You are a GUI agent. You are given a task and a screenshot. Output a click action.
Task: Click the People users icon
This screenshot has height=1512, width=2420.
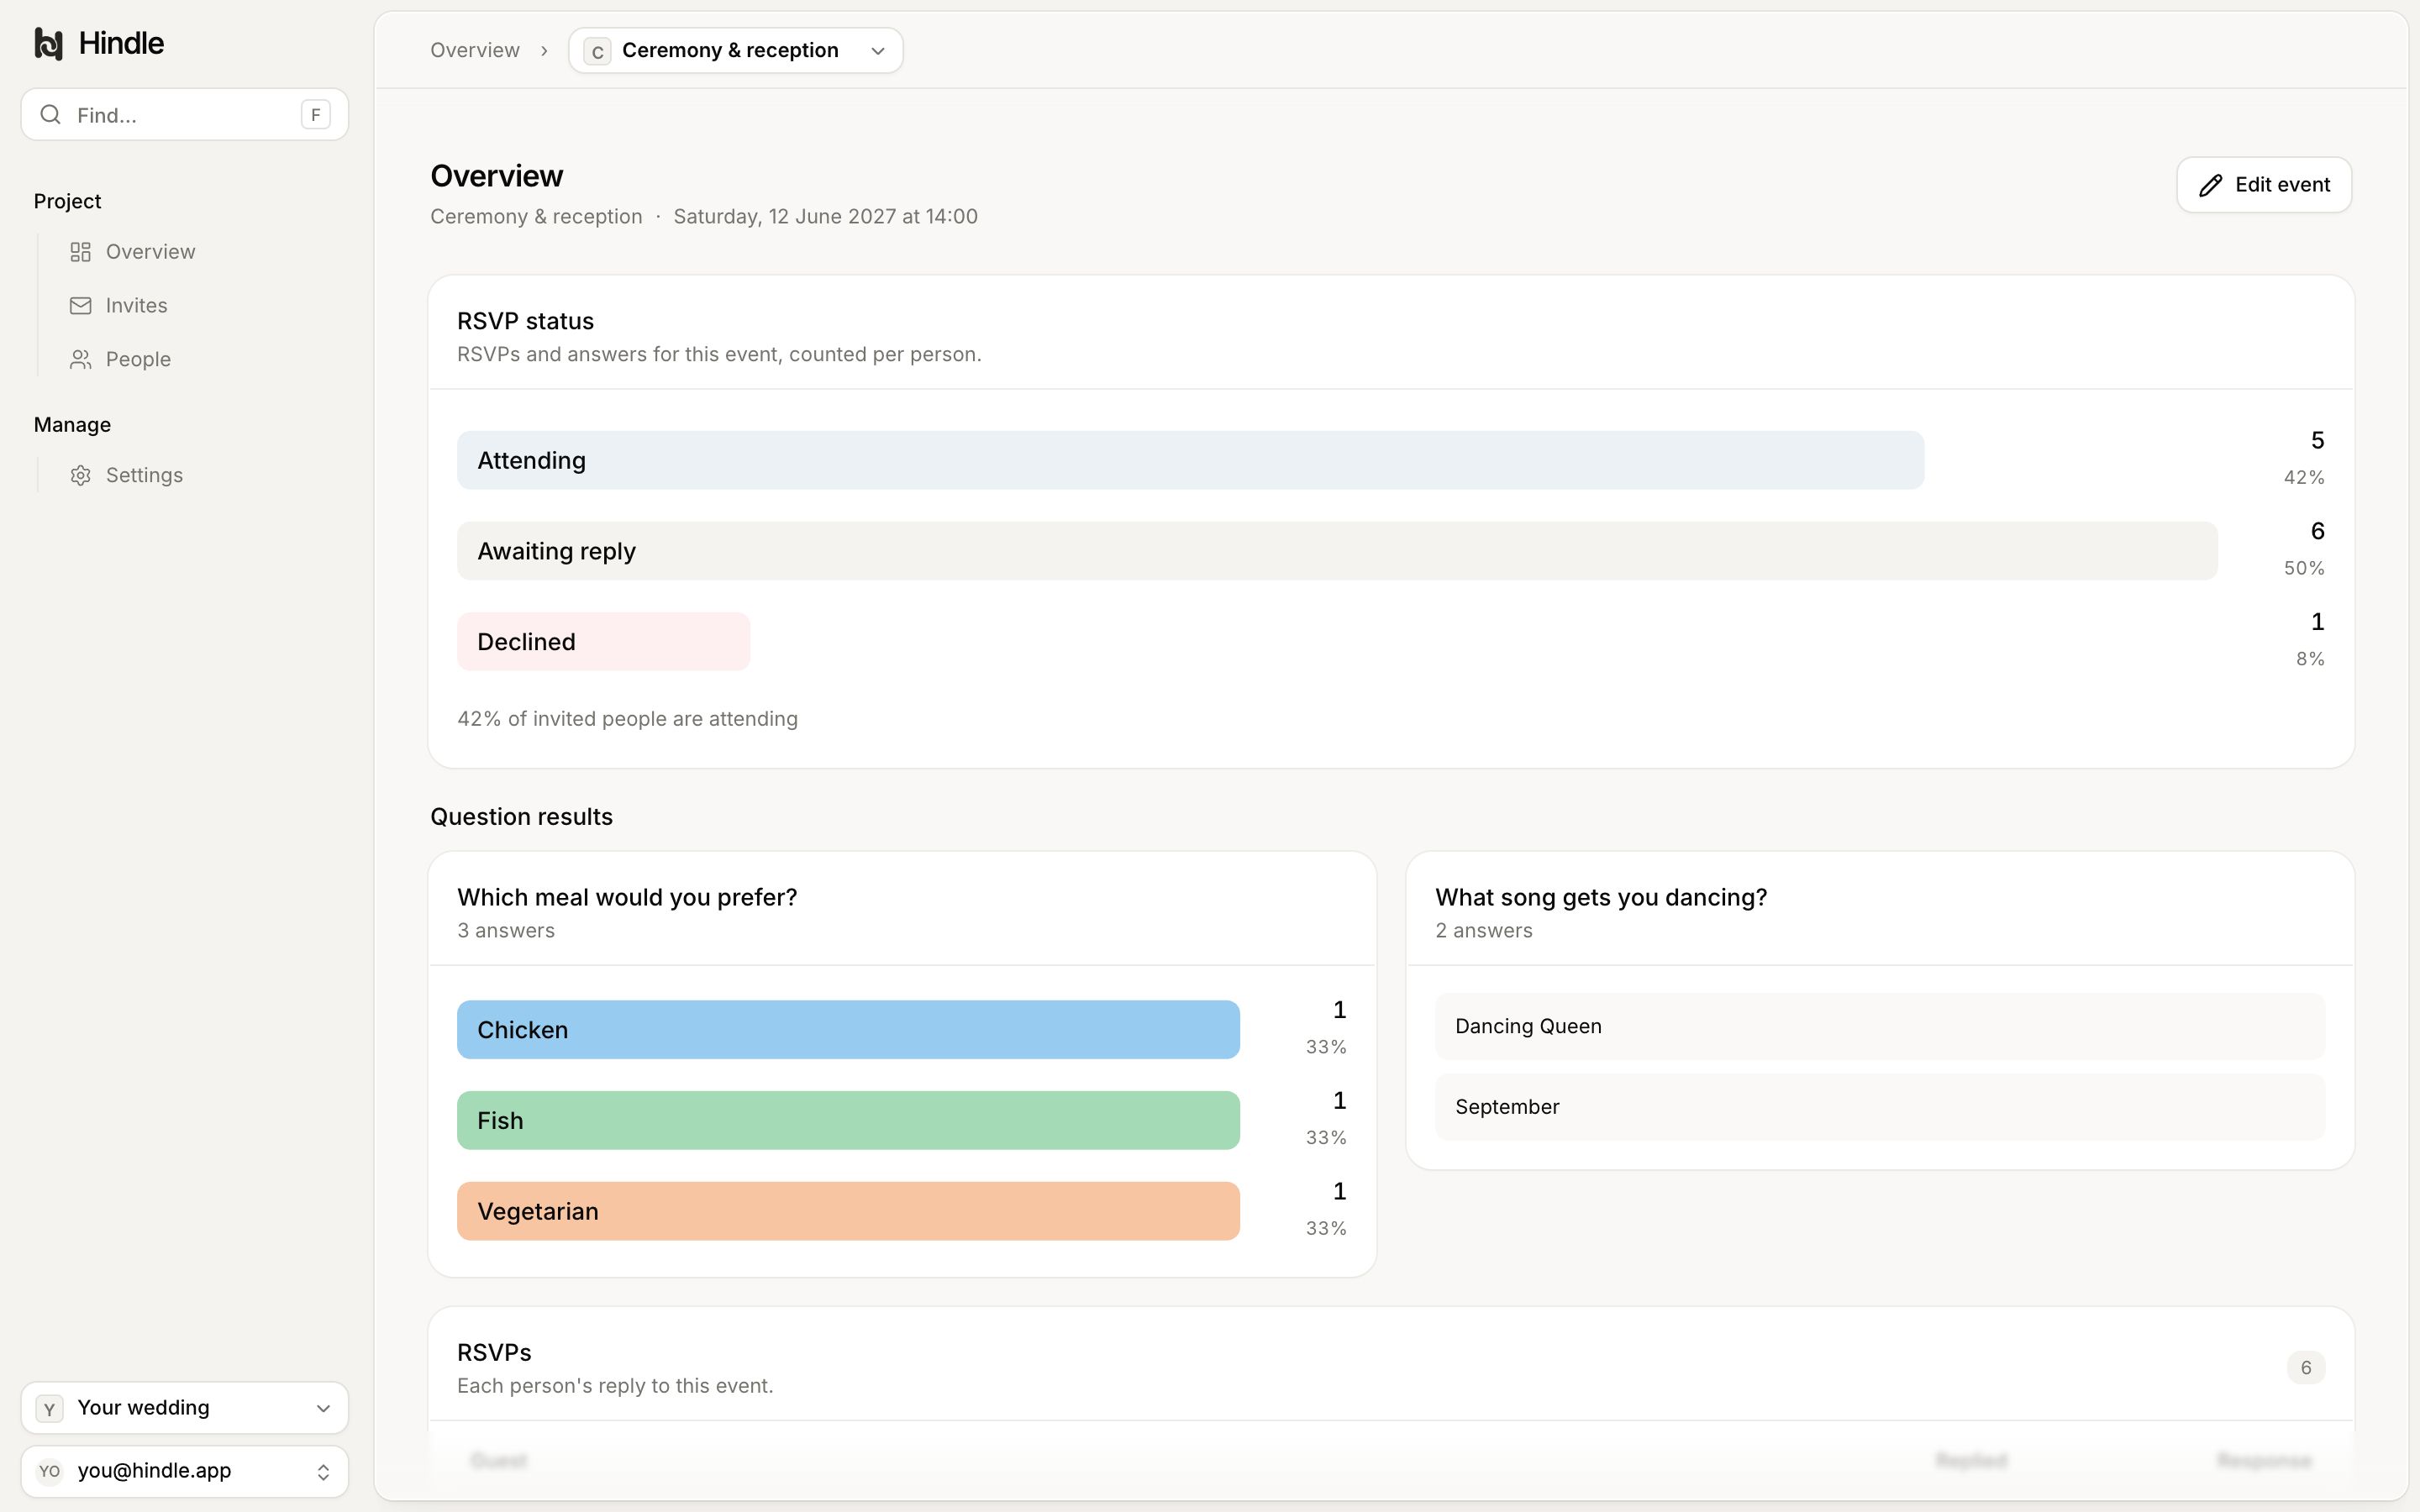coord(81,360)
